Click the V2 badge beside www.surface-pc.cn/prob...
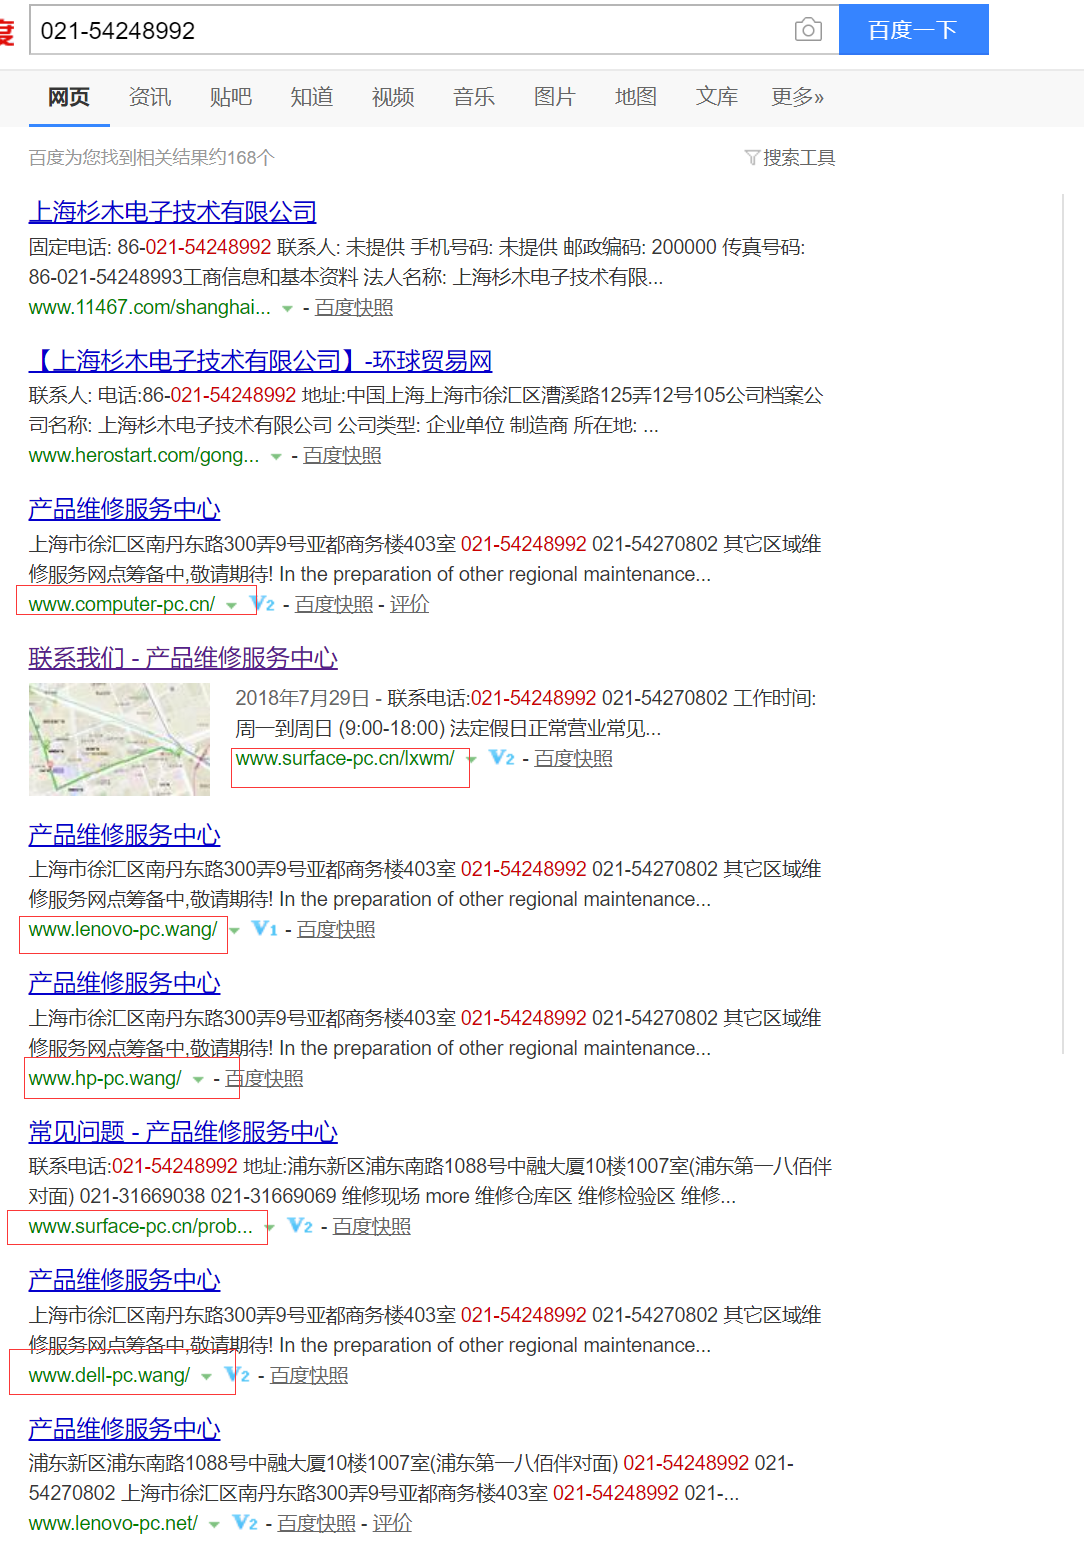The width and height of the screenshot is (1084, 1563). 300,1226
